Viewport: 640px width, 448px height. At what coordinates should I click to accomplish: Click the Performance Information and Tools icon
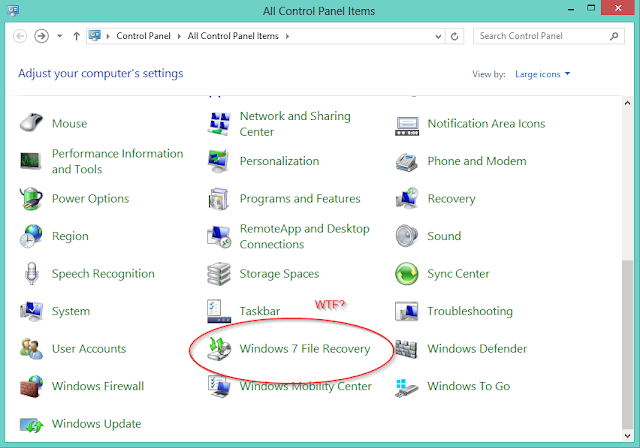point(31,161)
